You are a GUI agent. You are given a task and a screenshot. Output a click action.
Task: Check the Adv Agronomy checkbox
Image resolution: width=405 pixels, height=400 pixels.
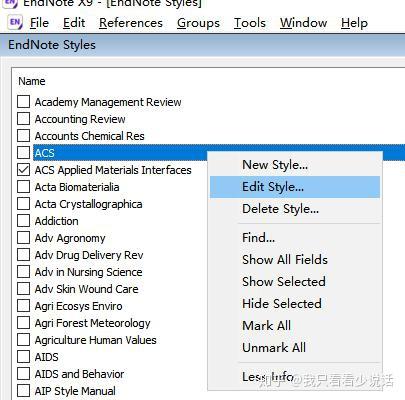[23, 238]
